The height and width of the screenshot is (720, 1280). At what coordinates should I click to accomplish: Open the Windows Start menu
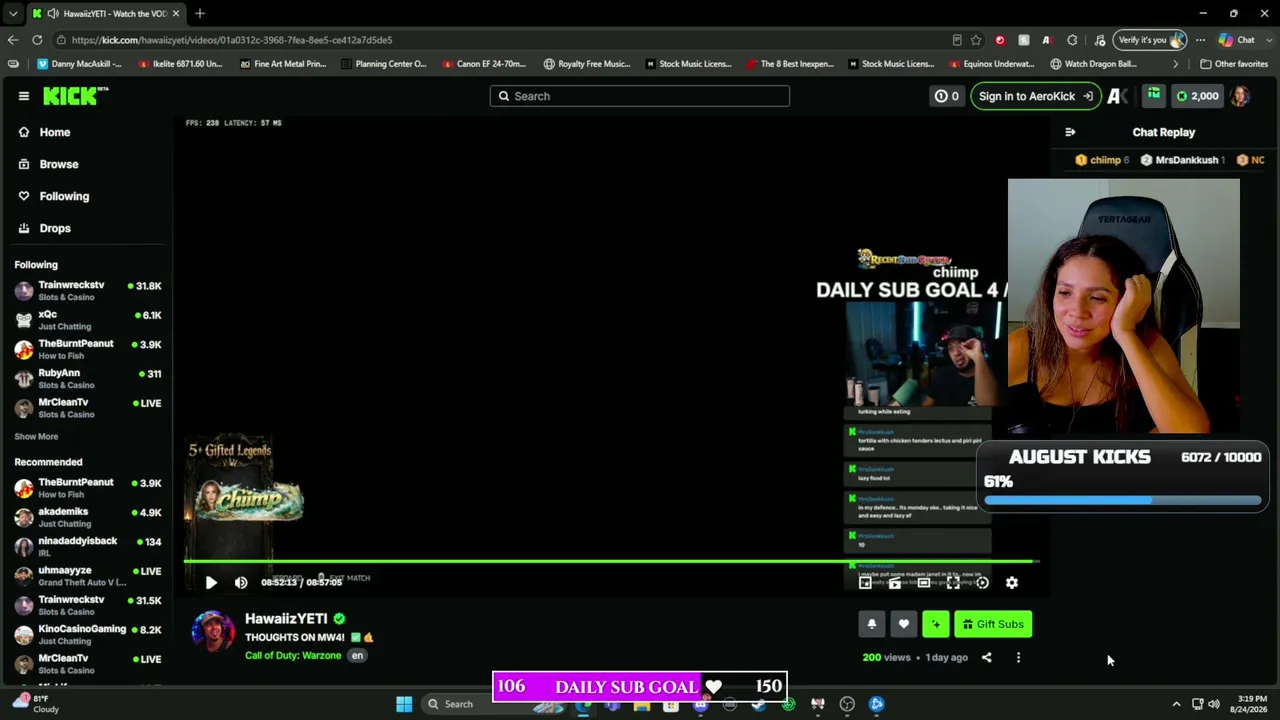click(x=404, y=704)
